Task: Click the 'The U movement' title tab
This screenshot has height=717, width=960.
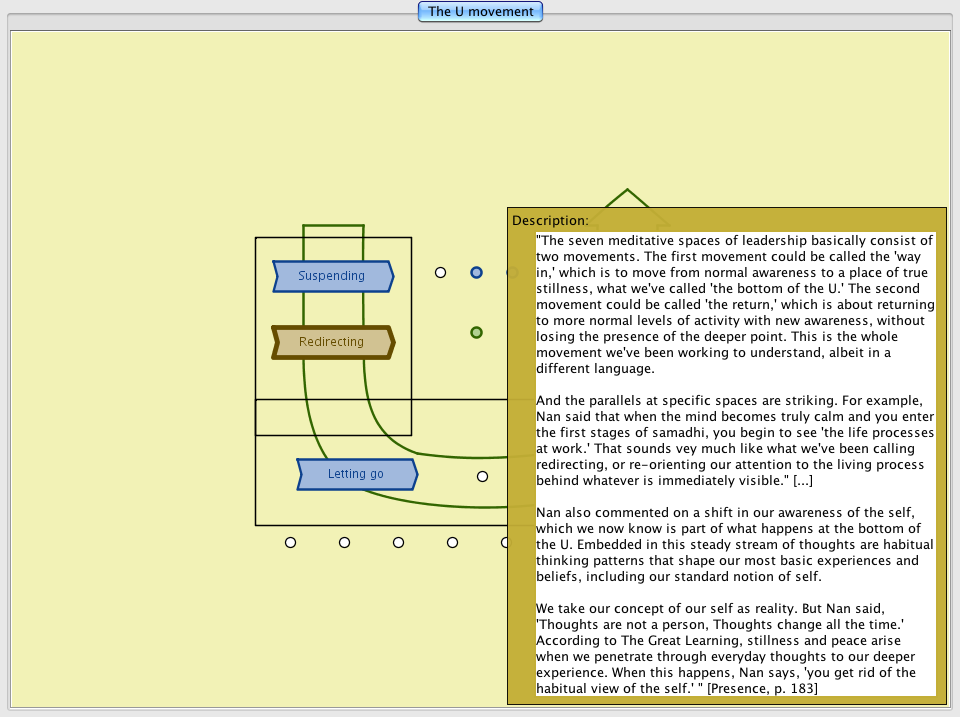Action: coord(480,12)
